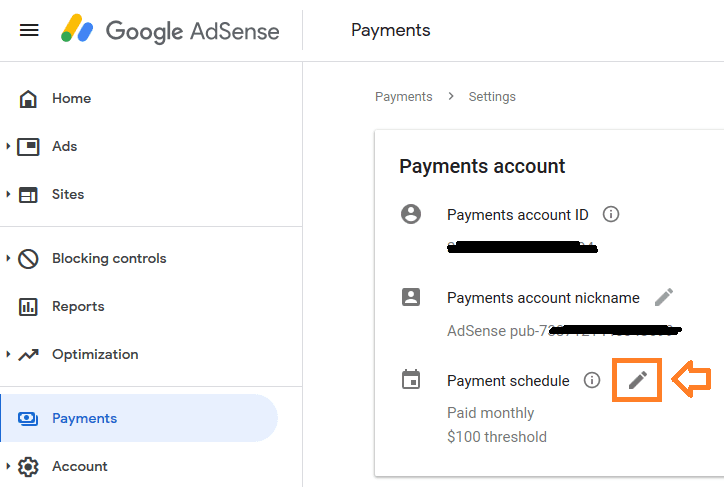Click the Payments account nickname label
The width and height of the screenshot is (724, 487).
click(x=543, y=298)
